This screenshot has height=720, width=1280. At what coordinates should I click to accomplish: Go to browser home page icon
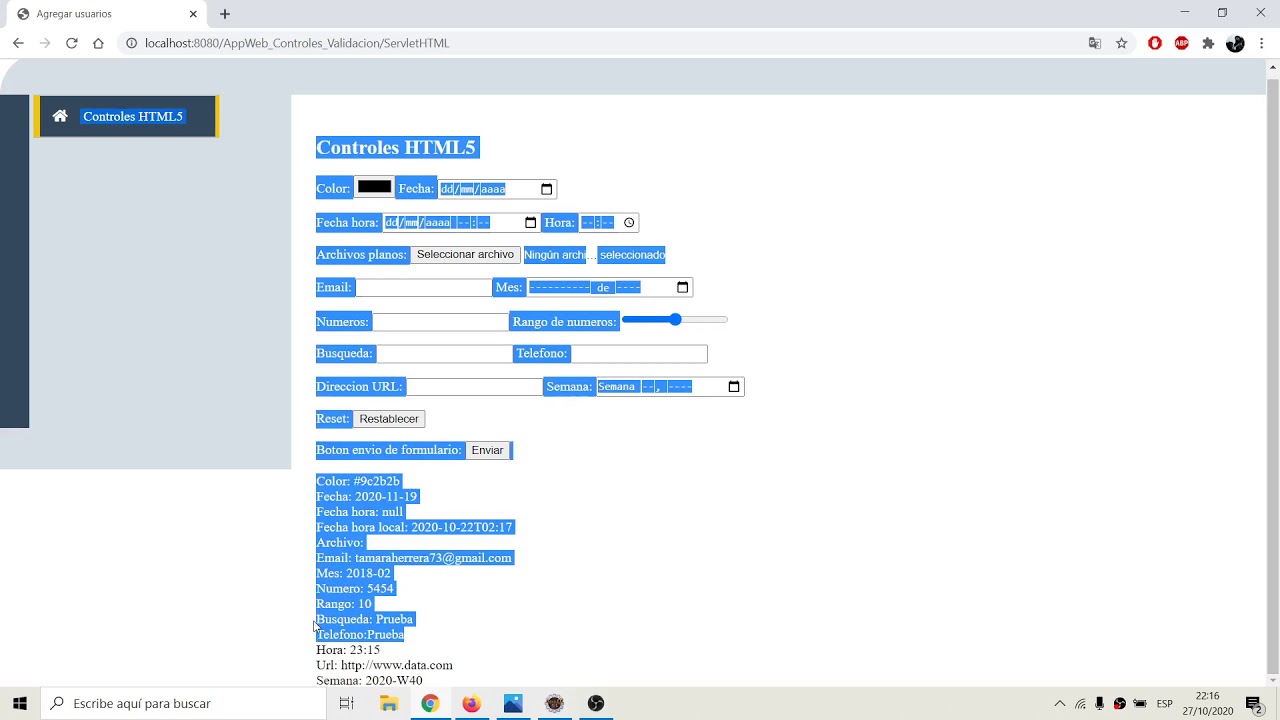pos(98,43)
